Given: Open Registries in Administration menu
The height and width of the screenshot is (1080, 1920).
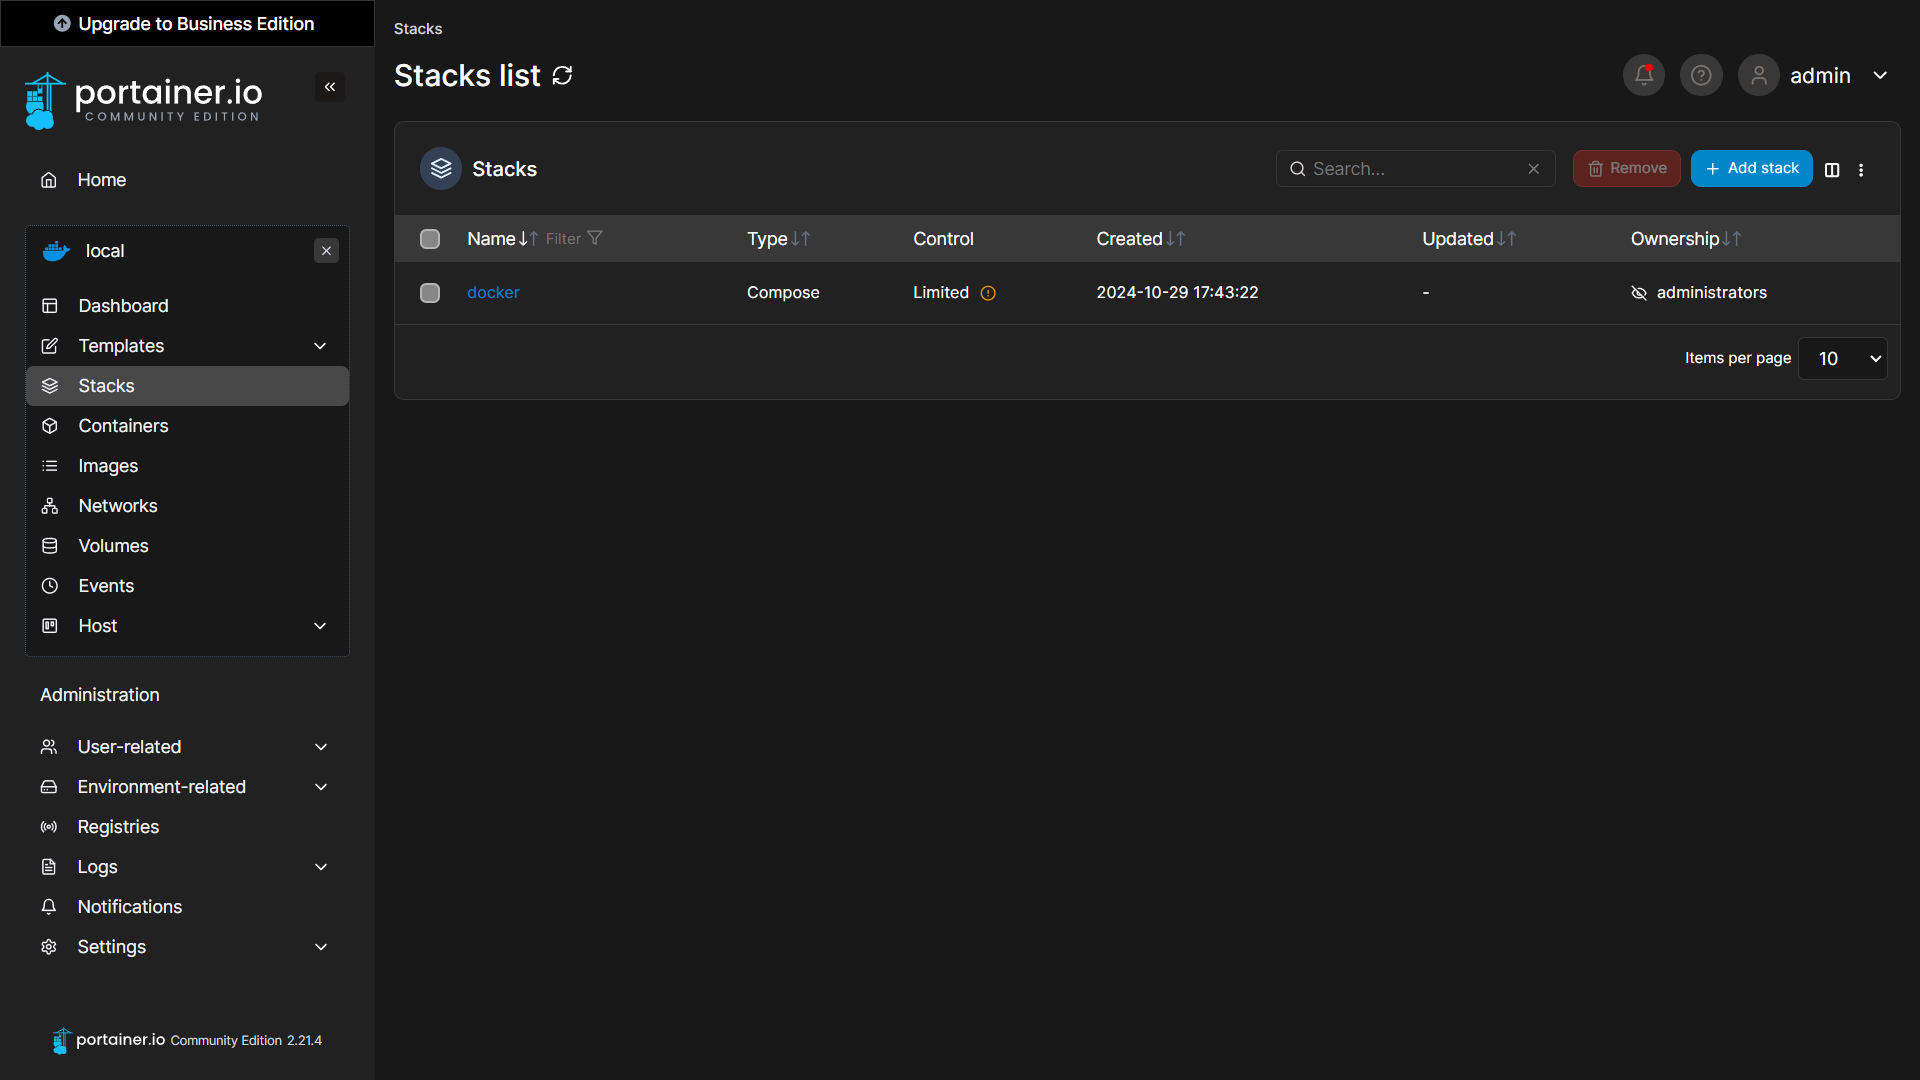Looking at the screenshot, I should click(118, 827).
